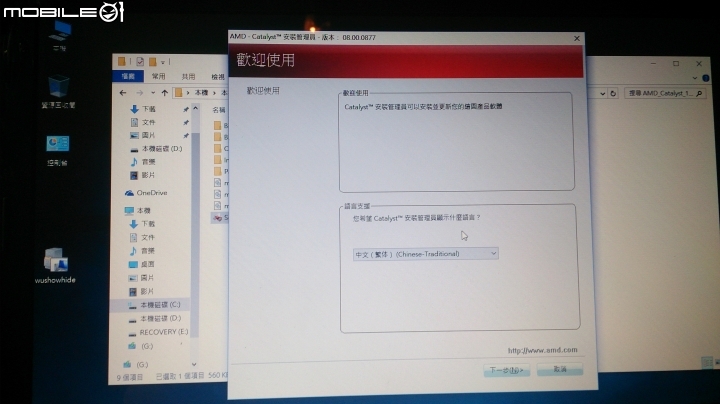Open the 資源回收筒 recycle bin desktop icon
The height and width of the screenshot is (404, 720).
tap(58, 91)
